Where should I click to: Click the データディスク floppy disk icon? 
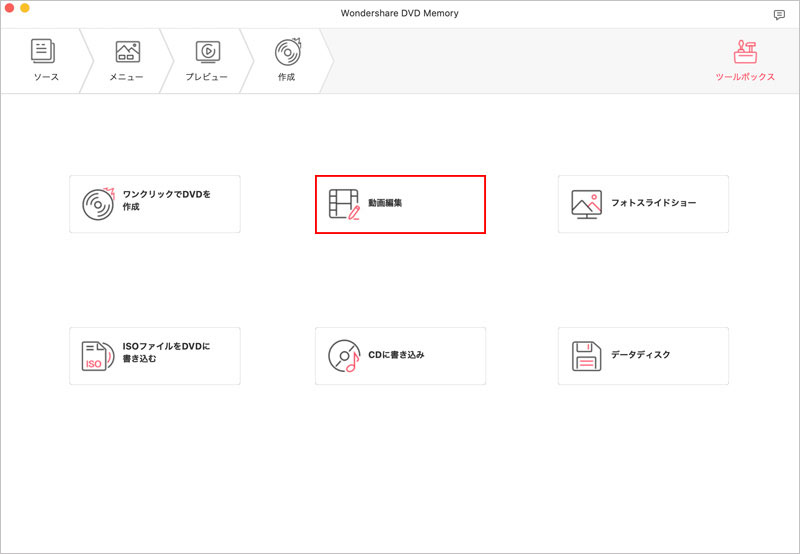point(586,356)
